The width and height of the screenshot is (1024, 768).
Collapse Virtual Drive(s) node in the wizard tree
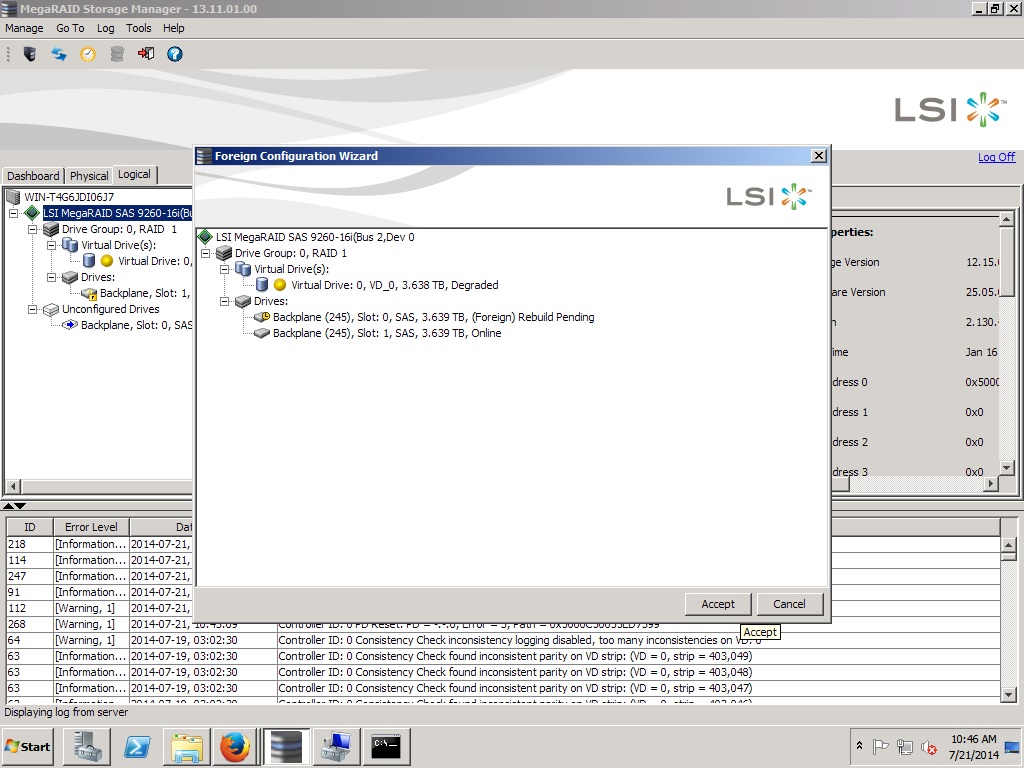(x=225, y=269)
